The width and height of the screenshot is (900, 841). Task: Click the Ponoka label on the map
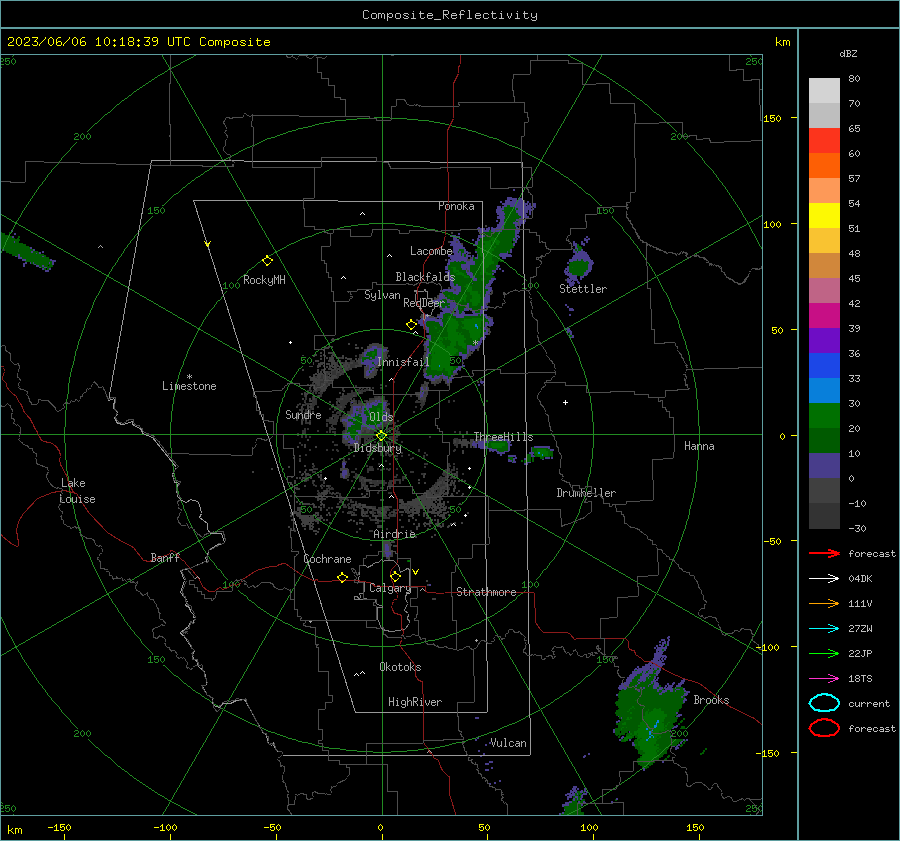tap(456, 206)
